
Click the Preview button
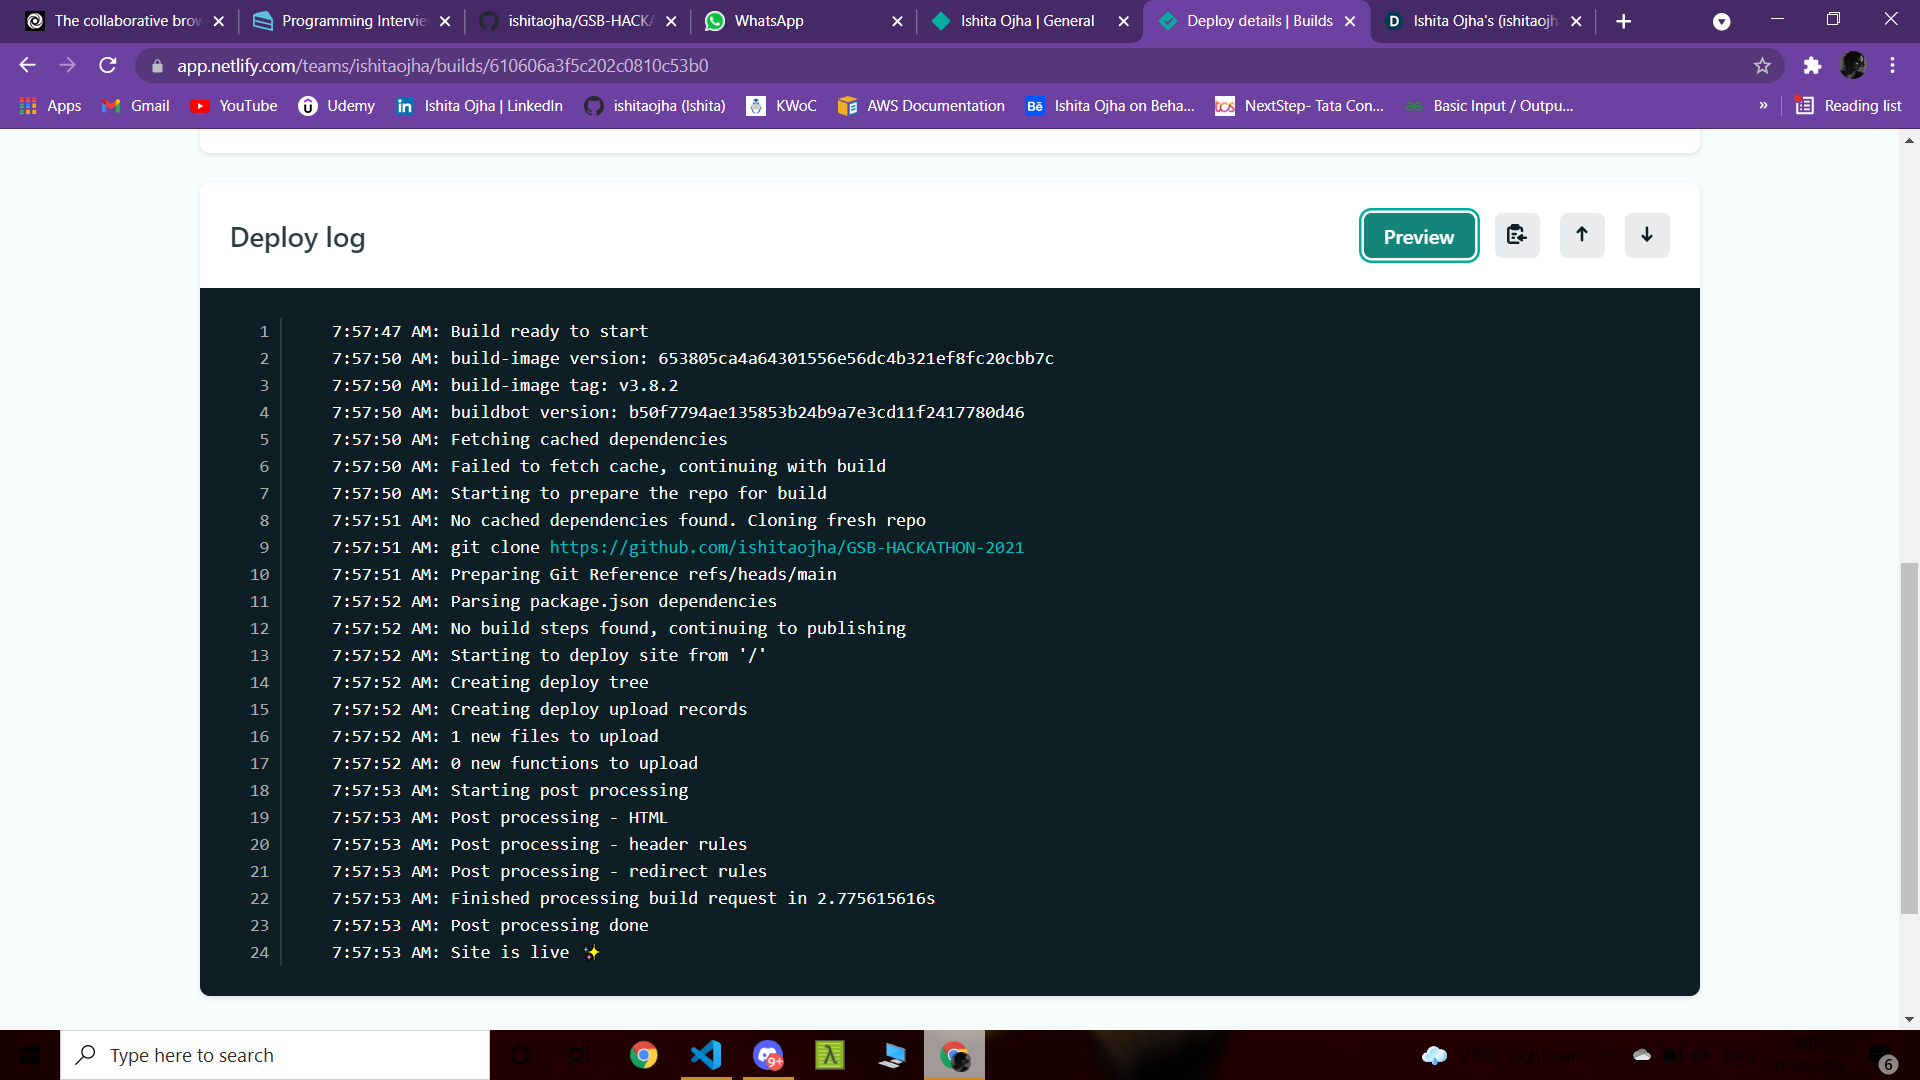click(x=1418, y=237)
